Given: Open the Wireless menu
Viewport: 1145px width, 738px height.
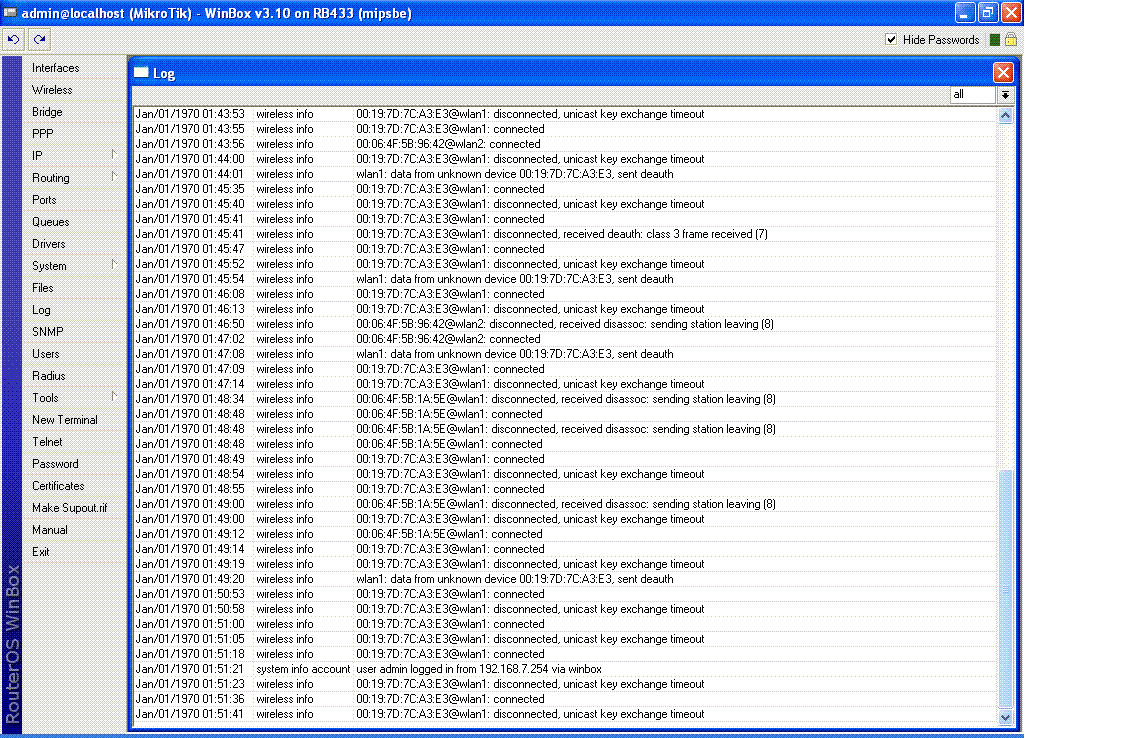Looking at the screenshot, I should (52, 90).
